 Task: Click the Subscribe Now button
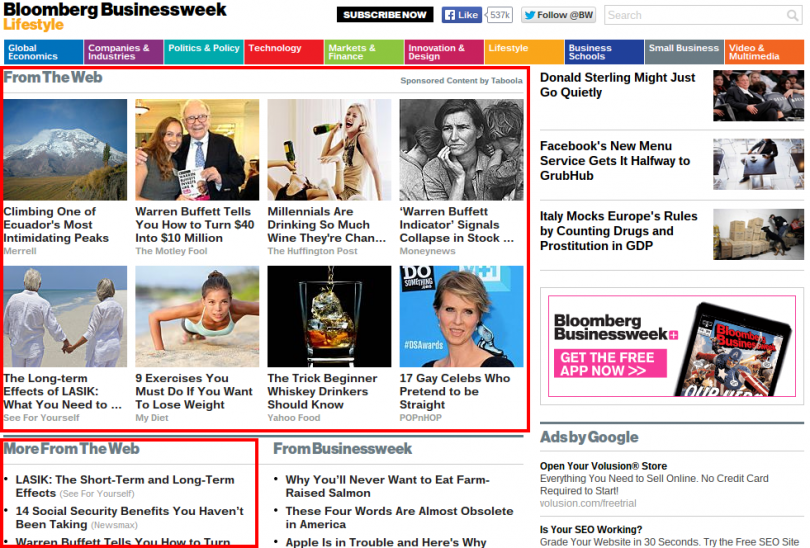(x=385, y=15)
